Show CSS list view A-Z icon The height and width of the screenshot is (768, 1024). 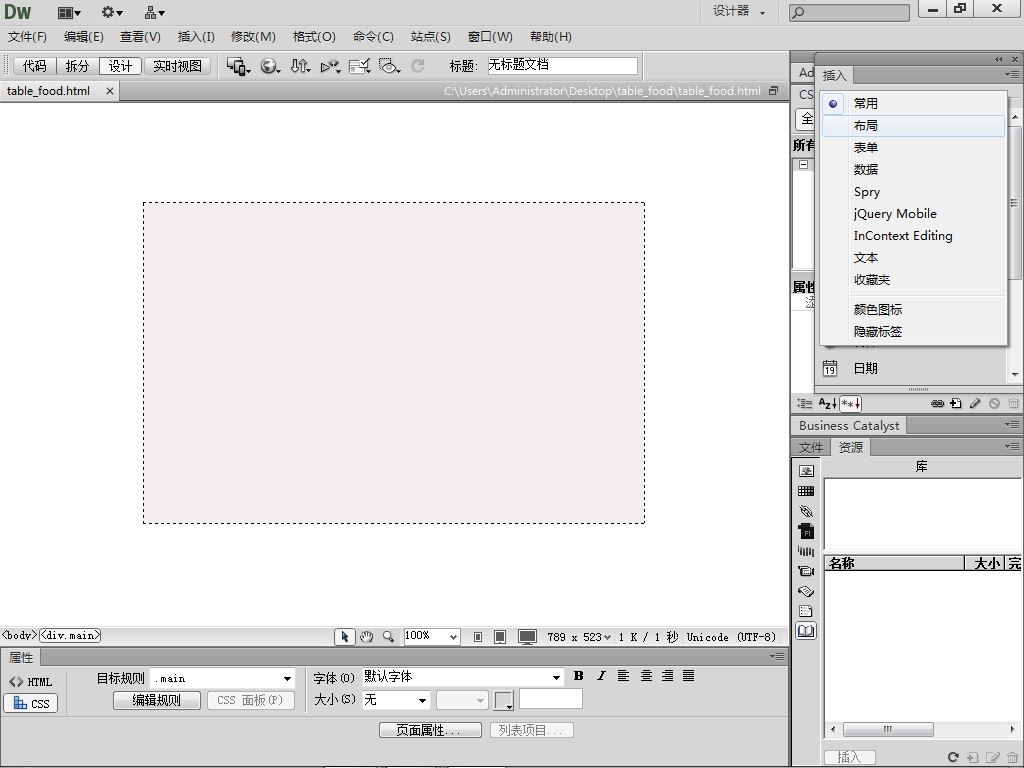click(827, 404)
